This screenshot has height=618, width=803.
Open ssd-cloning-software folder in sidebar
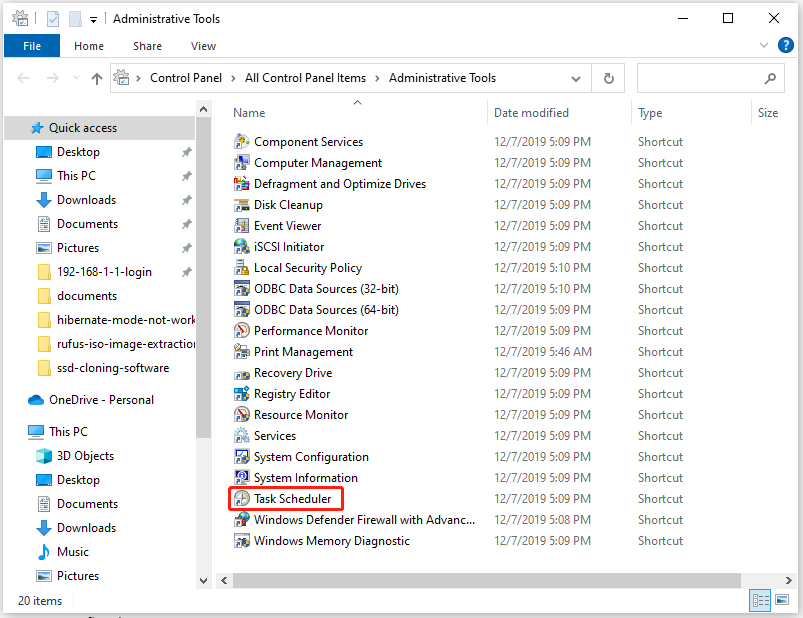[x=113, y=368]
